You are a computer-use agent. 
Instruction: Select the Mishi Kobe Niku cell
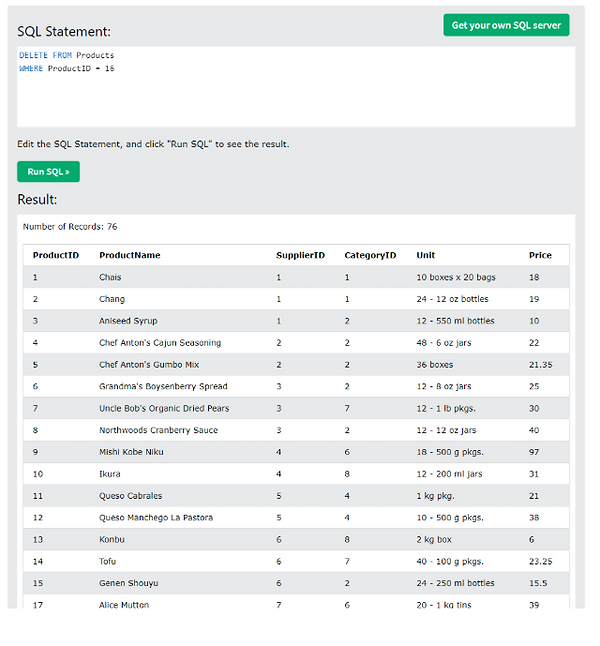click(x=131, y=452)
